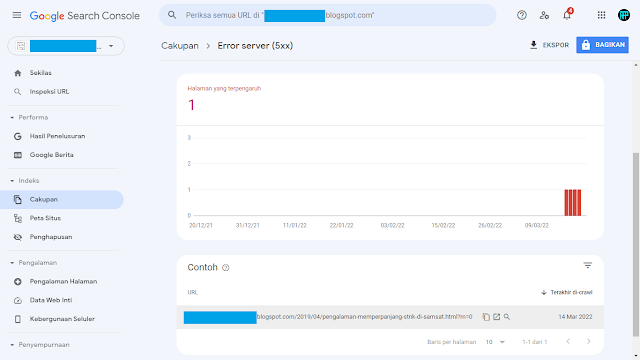Open example URL in new tab icon

click(x=496, y=317)
